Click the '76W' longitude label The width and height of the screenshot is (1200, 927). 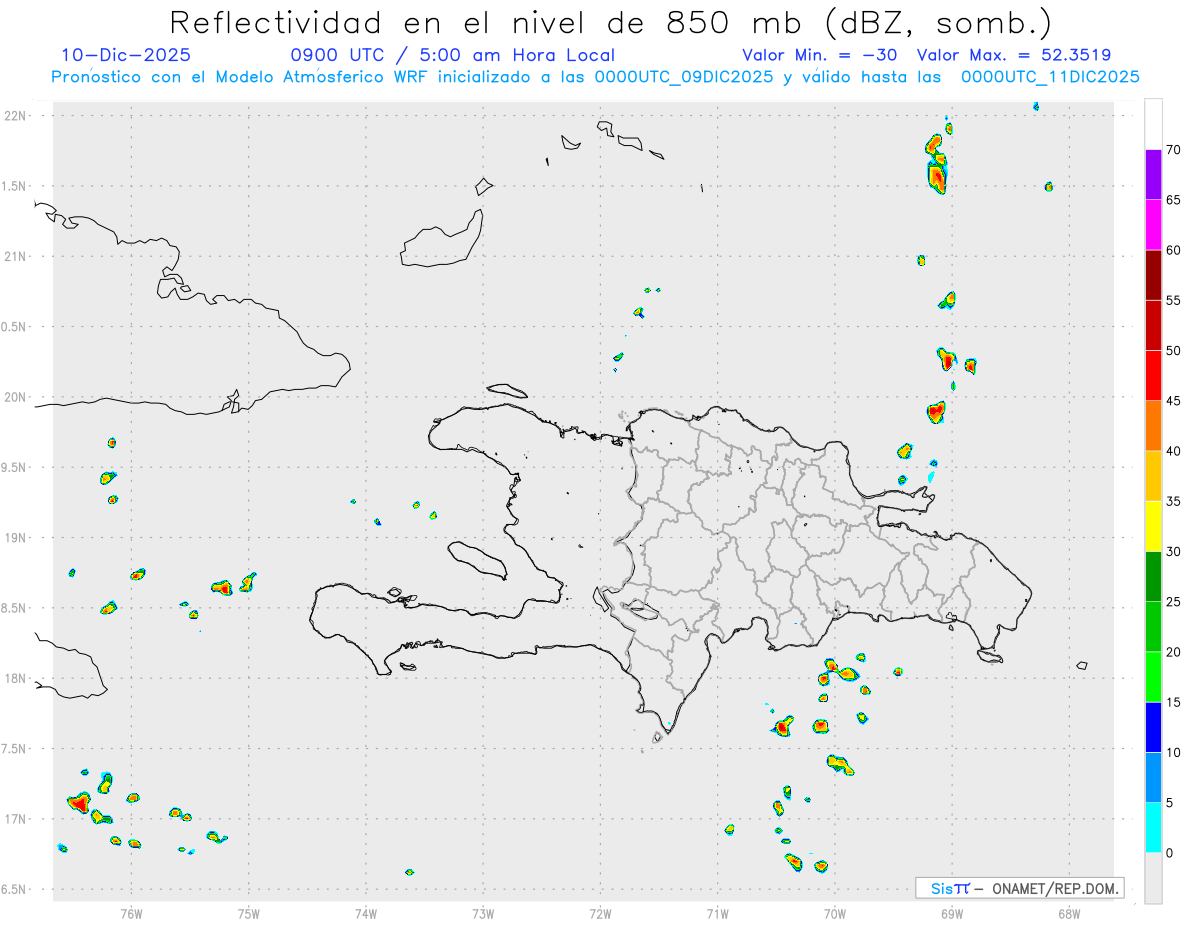(131, 913)
